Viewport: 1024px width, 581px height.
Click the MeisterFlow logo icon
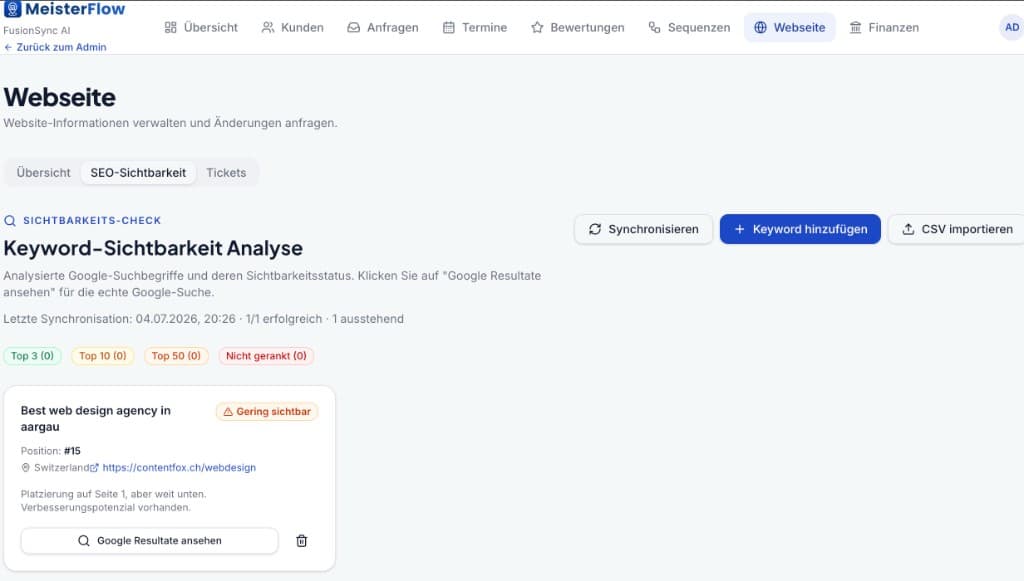(12, 9)
